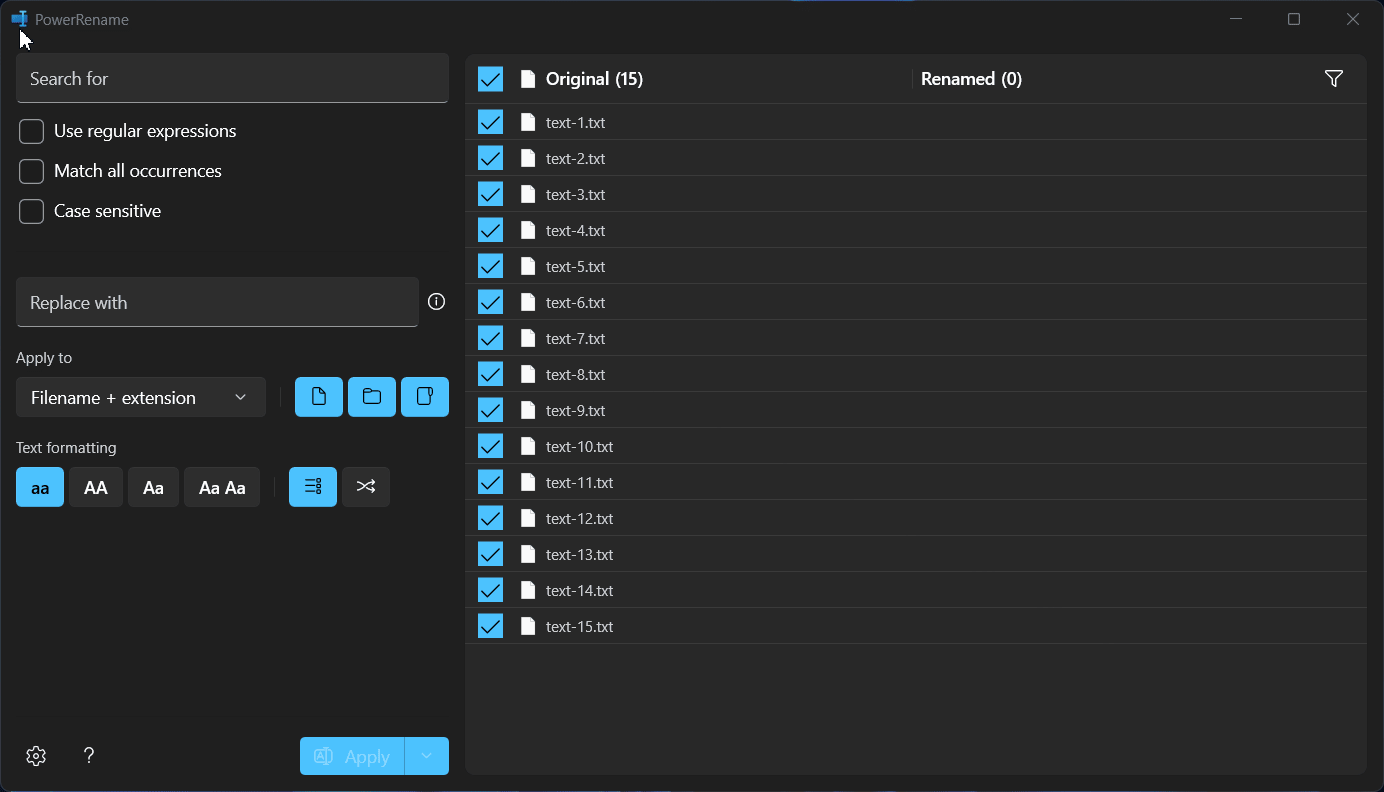
Task: Click the Renamed (0) column header
Action: point(971,79)
